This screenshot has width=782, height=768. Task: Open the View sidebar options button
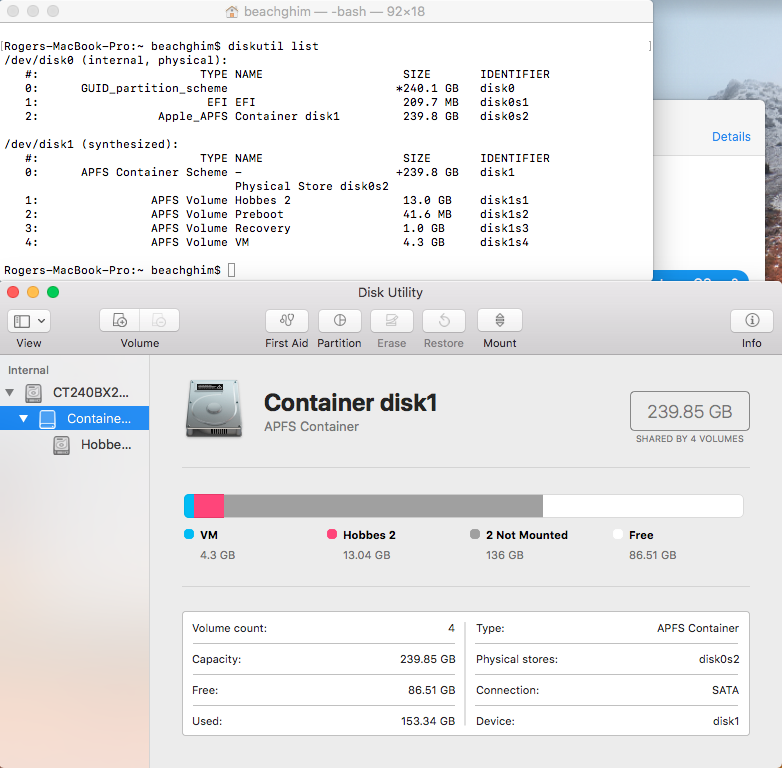28,321
